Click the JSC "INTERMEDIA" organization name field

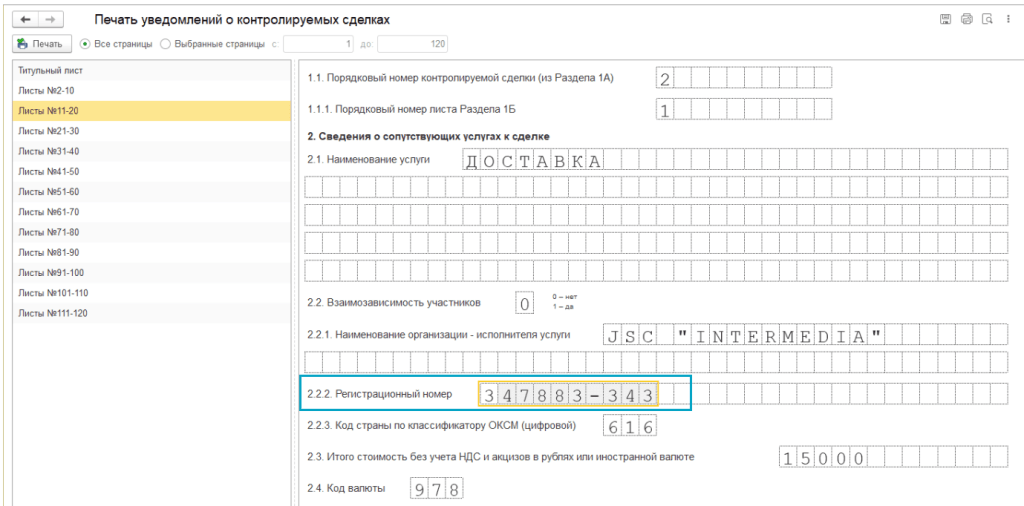[746, 336]
